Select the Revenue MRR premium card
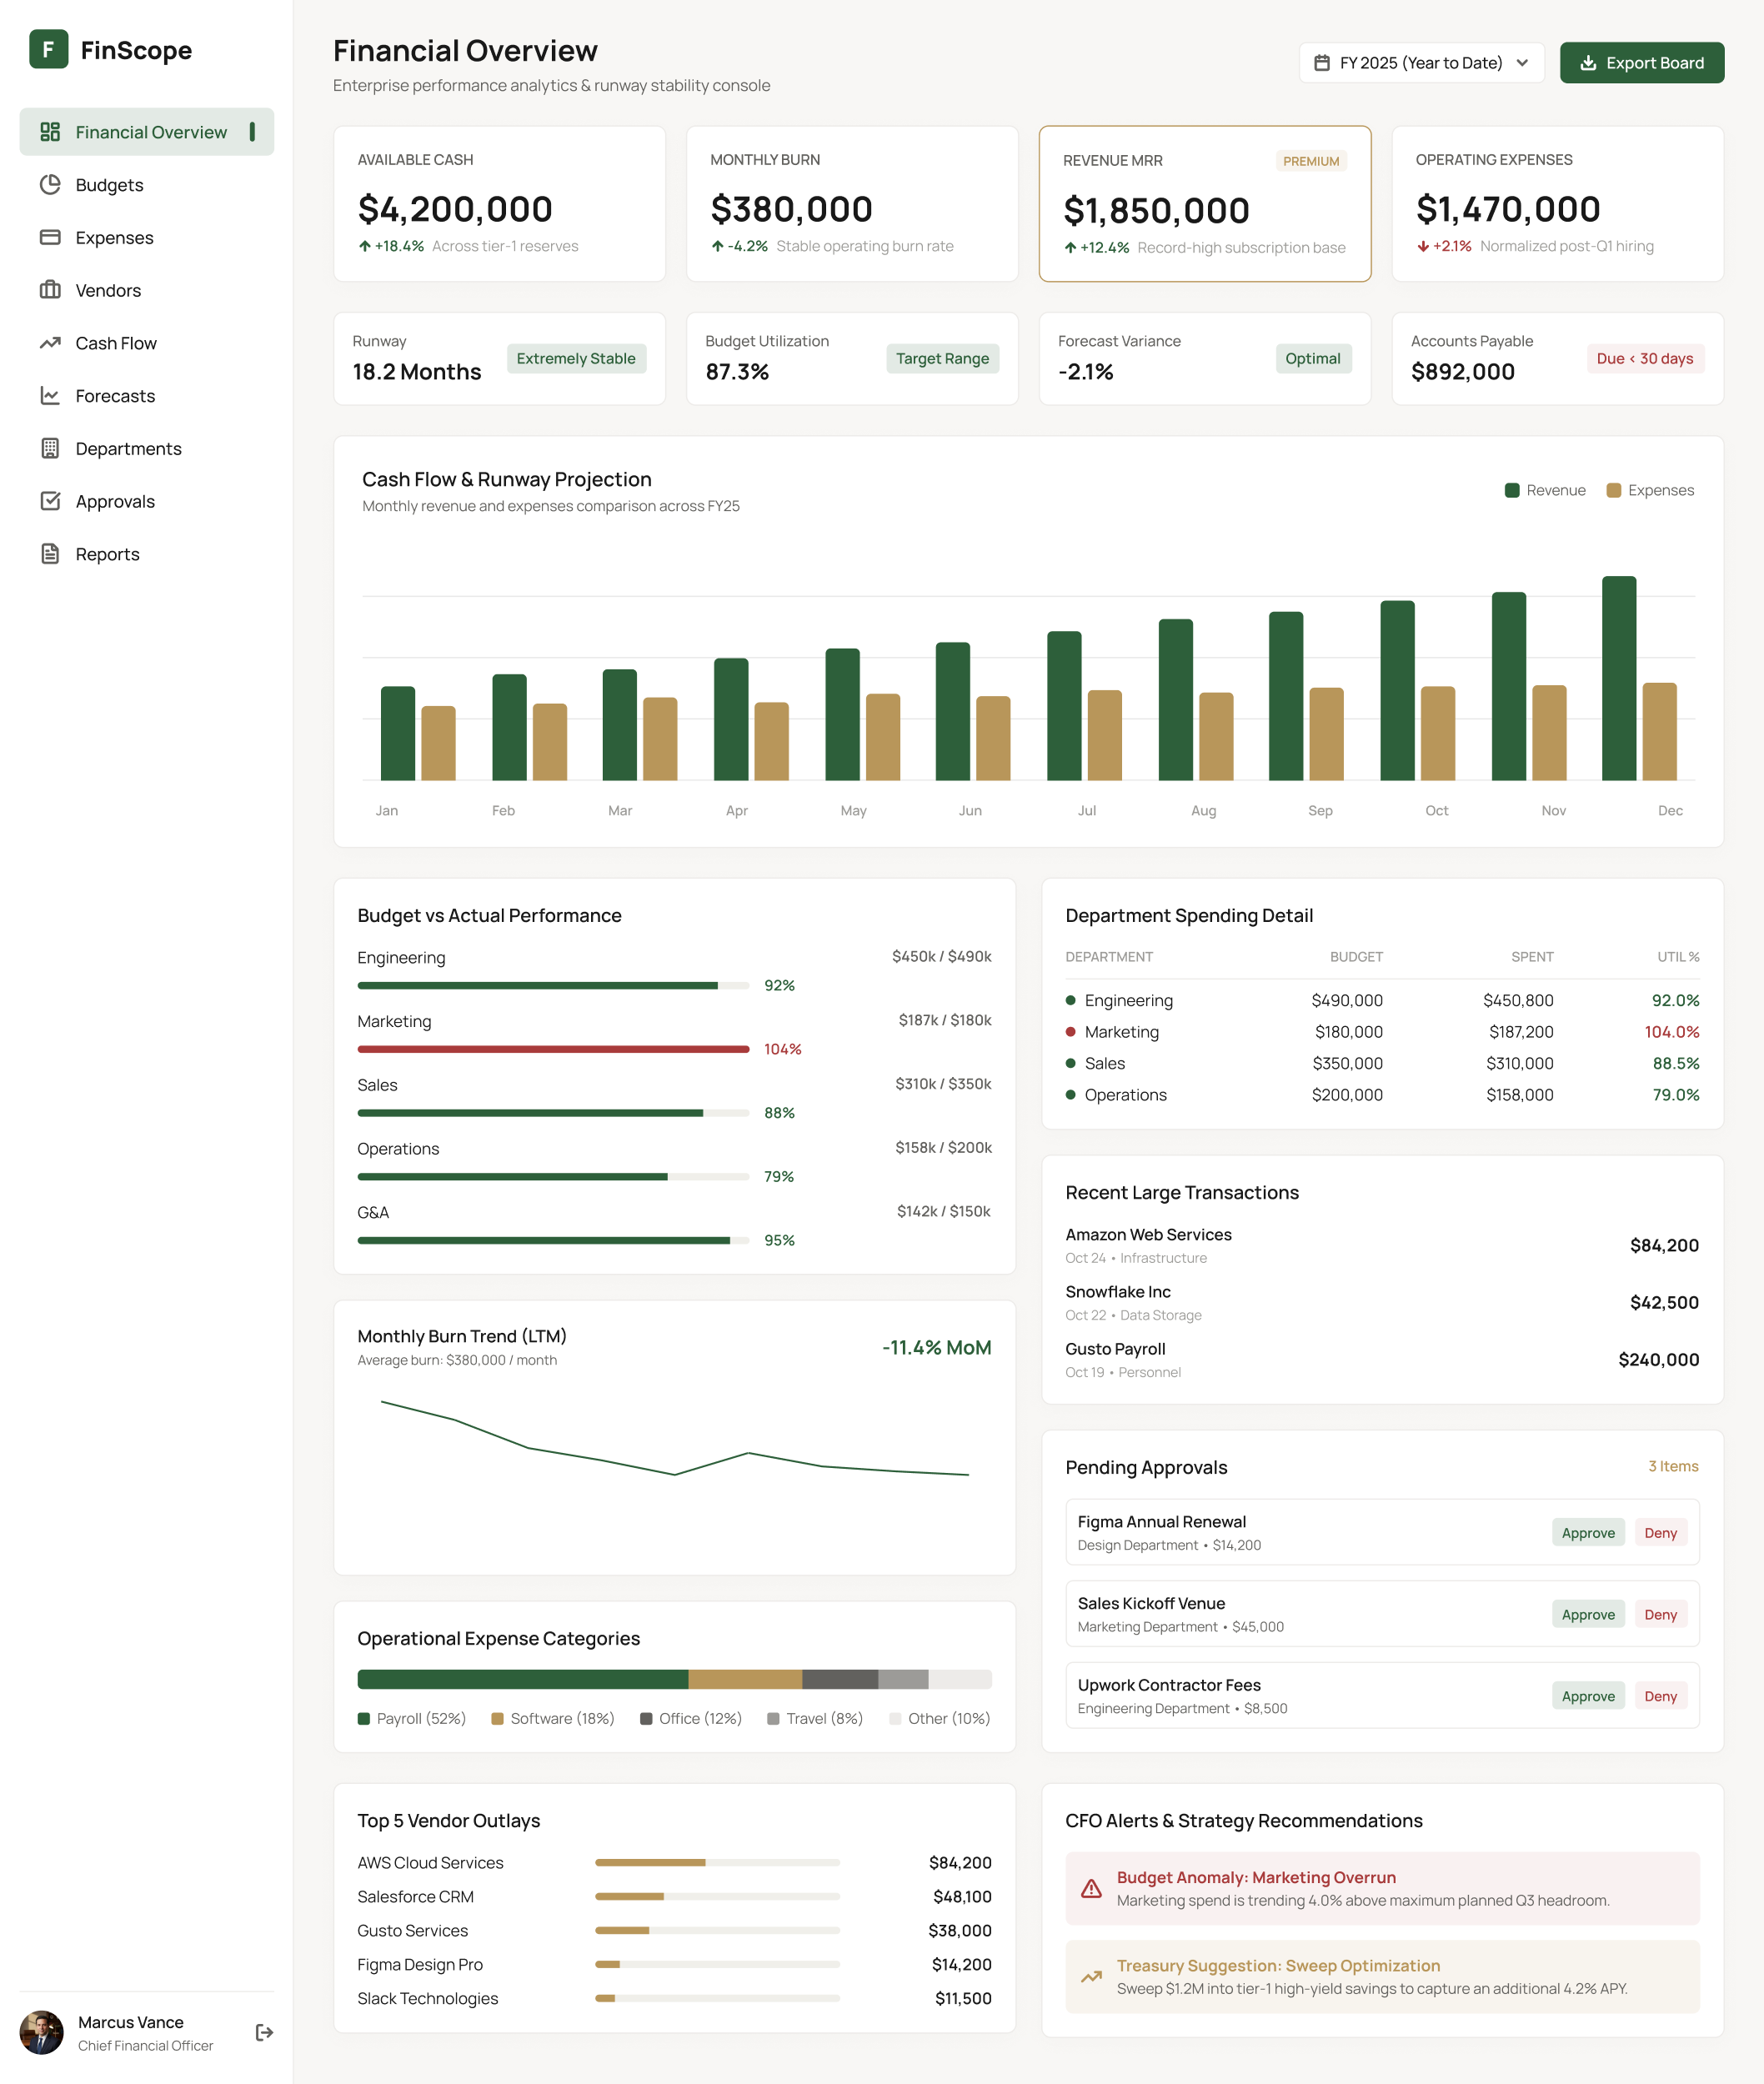Screen dimensions: 1764x2084 click(1204, 204)
